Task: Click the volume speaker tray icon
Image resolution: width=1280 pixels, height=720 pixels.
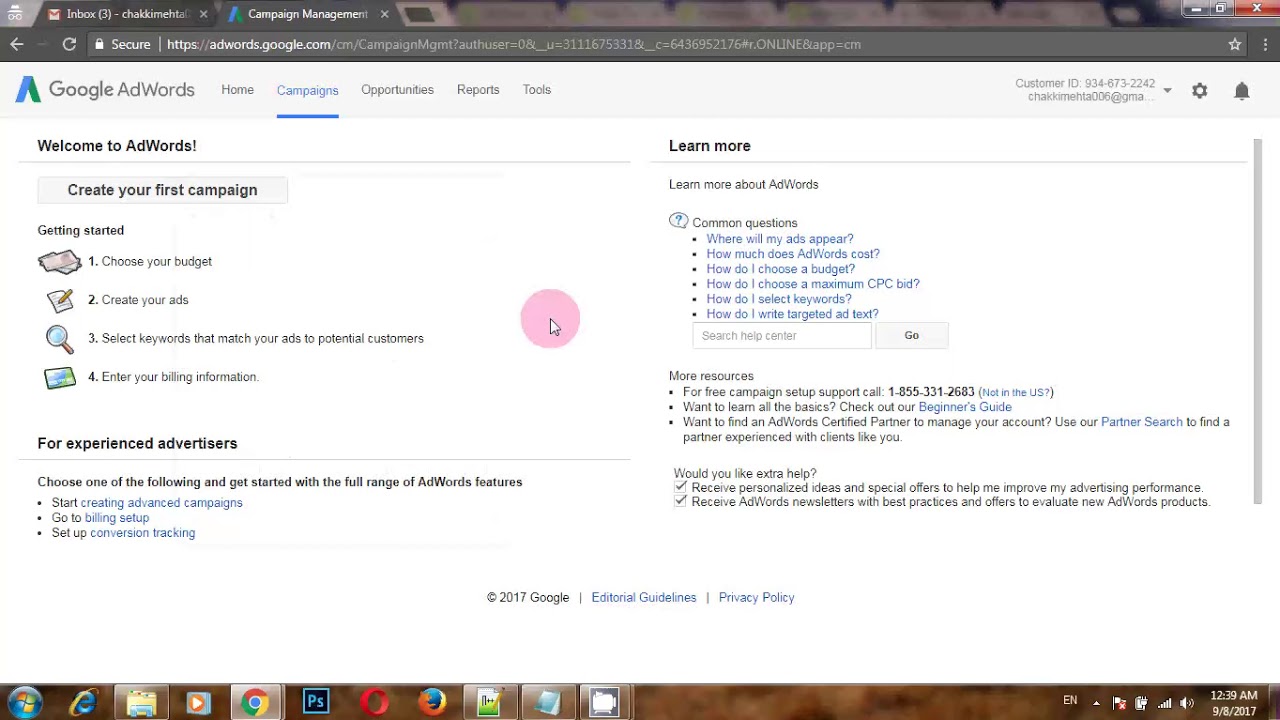Action: [1187, 703]
